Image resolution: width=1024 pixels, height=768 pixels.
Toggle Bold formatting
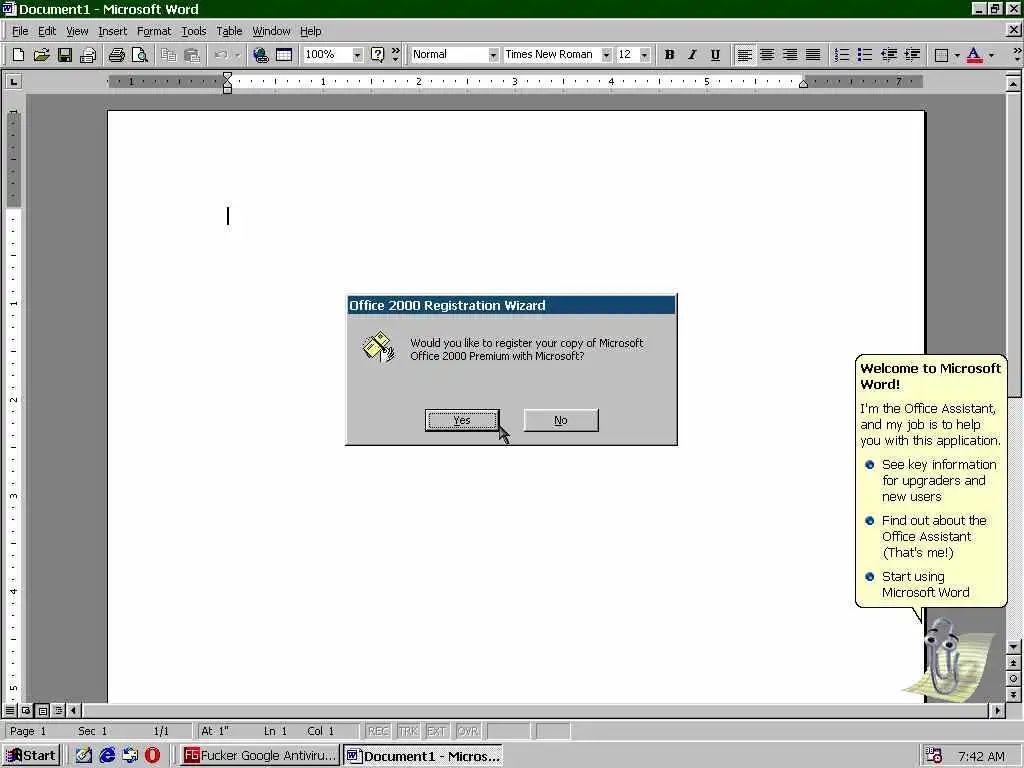click(x=669, y=55)
